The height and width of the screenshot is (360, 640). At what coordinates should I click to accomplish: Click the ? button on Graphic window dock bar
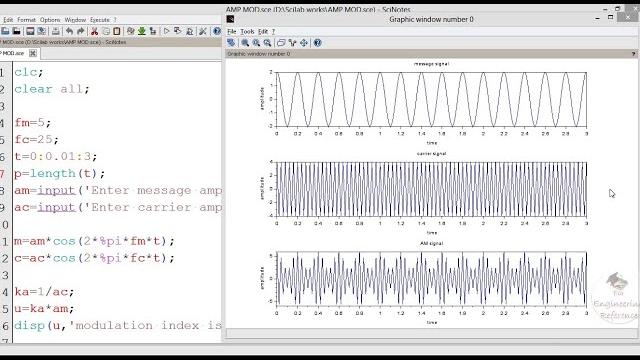pyautogui.click(x=633, y=53)
